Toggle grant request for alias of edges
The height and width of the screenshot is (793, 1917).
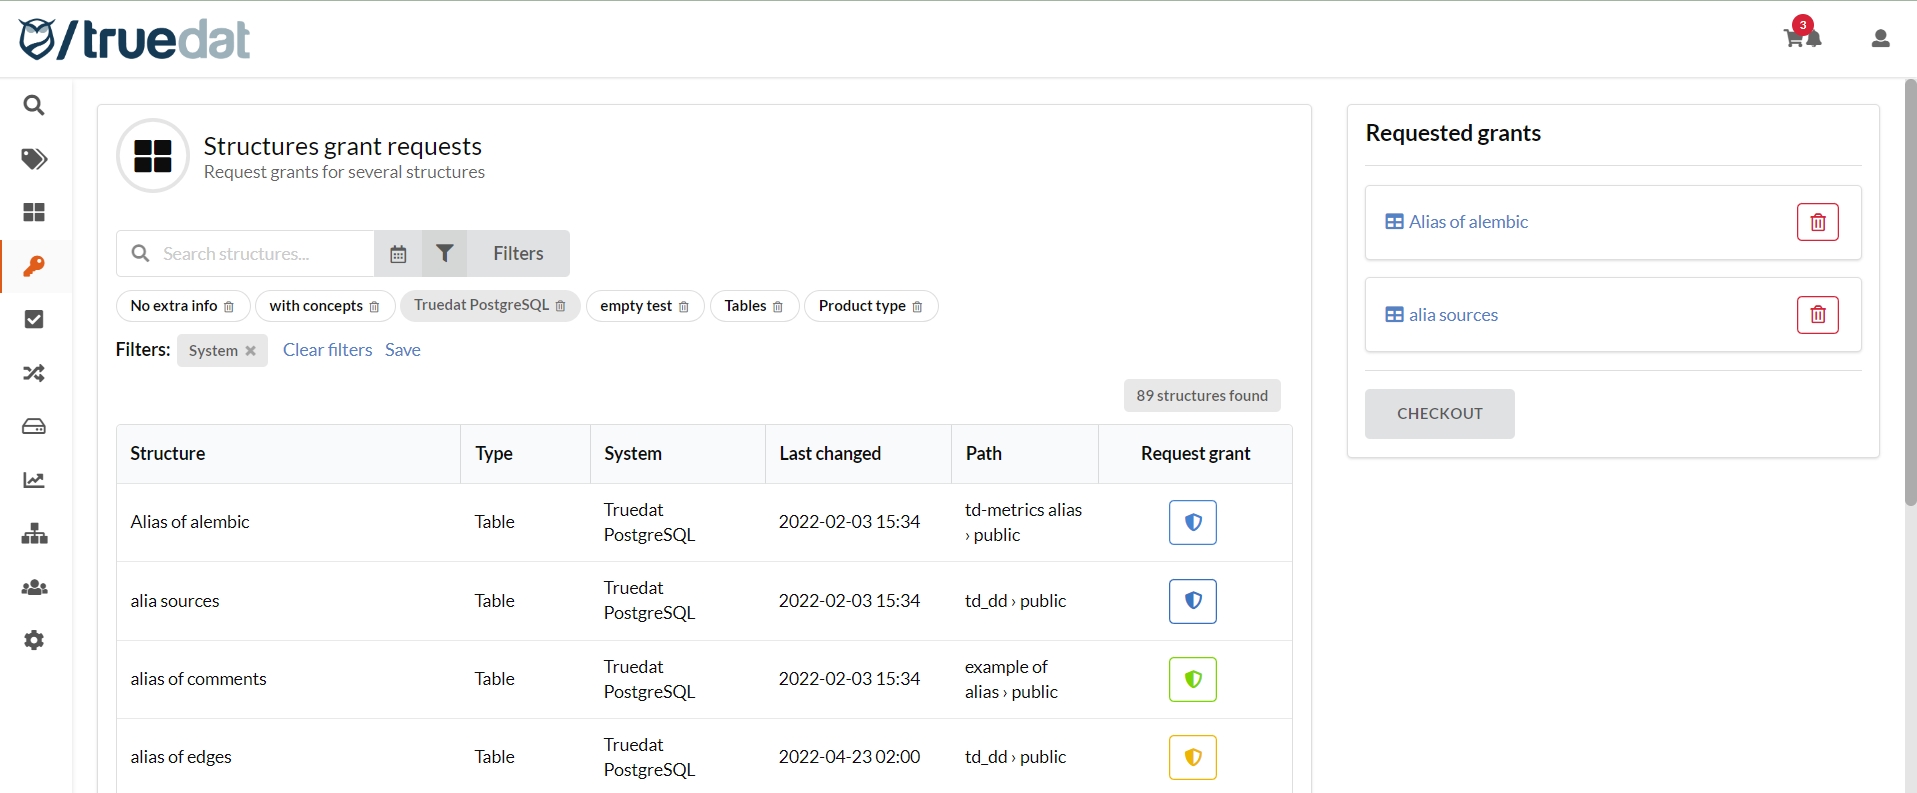click(1192, 757)
